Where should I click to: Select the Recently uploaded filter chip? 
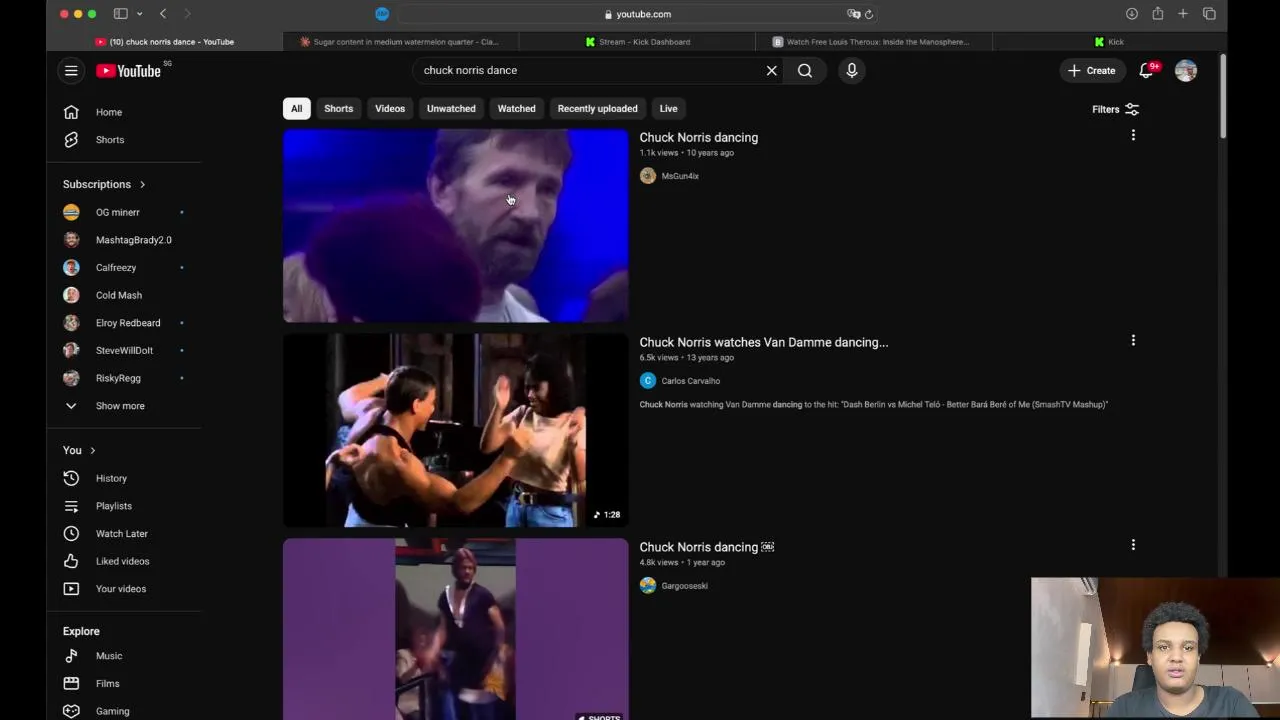coord(597,108)
